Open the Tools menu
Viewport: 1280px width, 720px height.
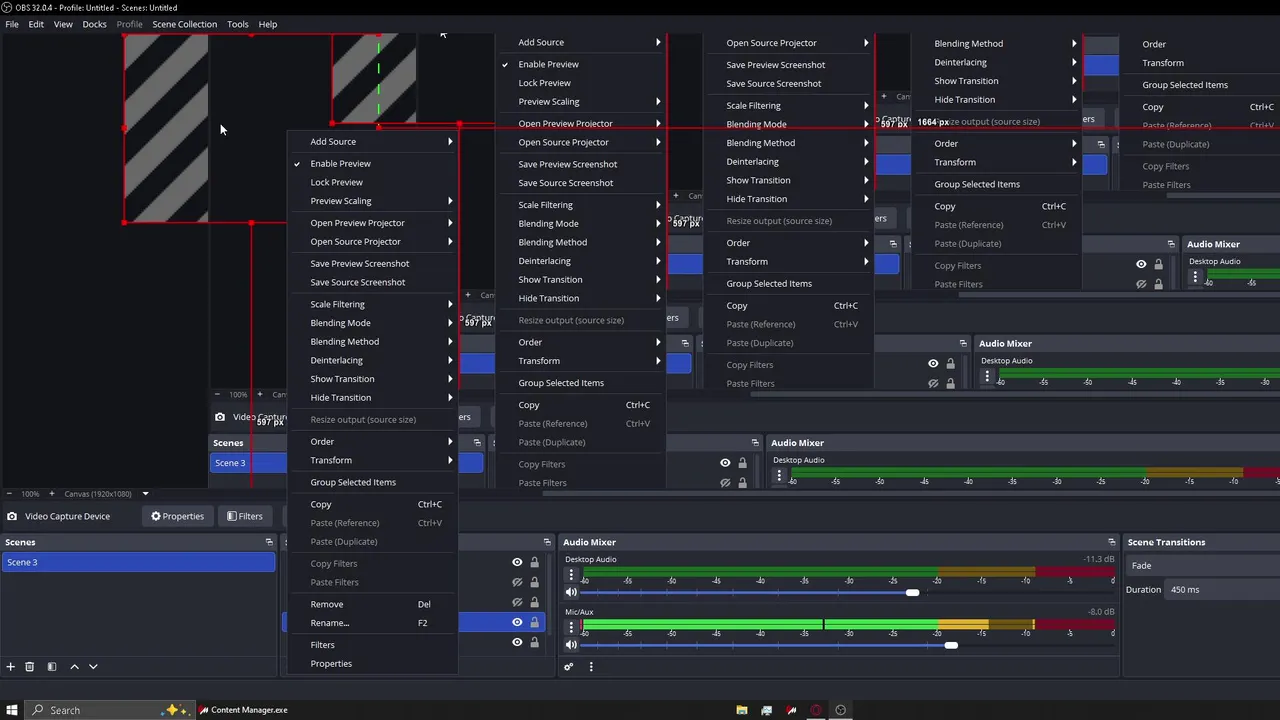tap(237, 24)
